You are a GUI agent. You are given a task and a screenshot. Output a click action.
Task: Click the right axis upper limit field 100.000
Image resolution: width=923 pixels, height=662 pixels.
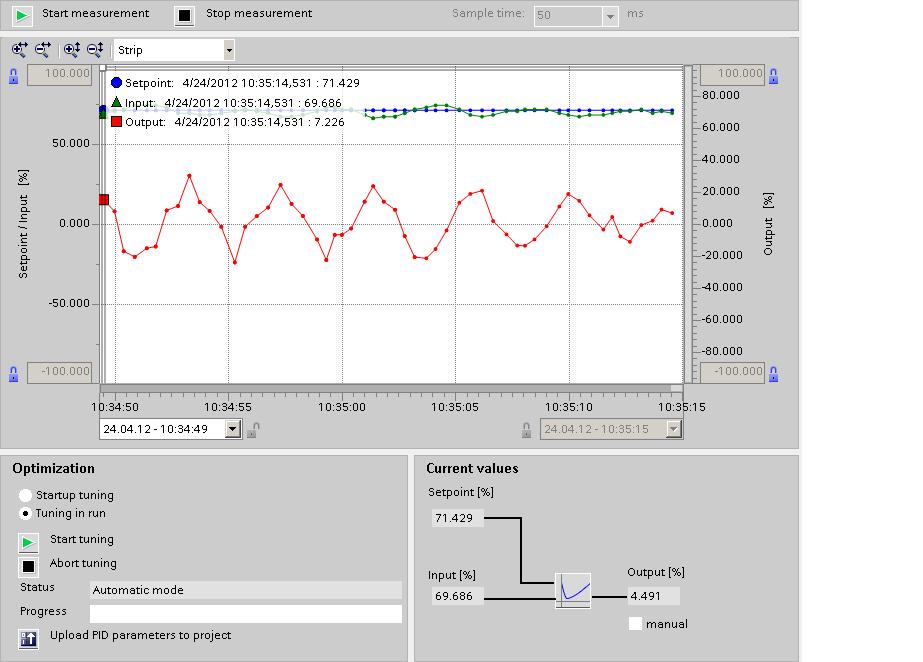[x=732, y=74]
